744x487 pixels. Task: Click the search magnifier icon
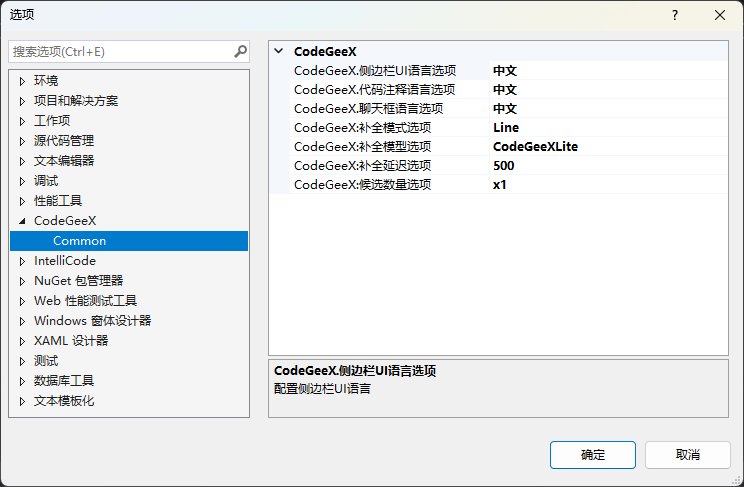241,51
